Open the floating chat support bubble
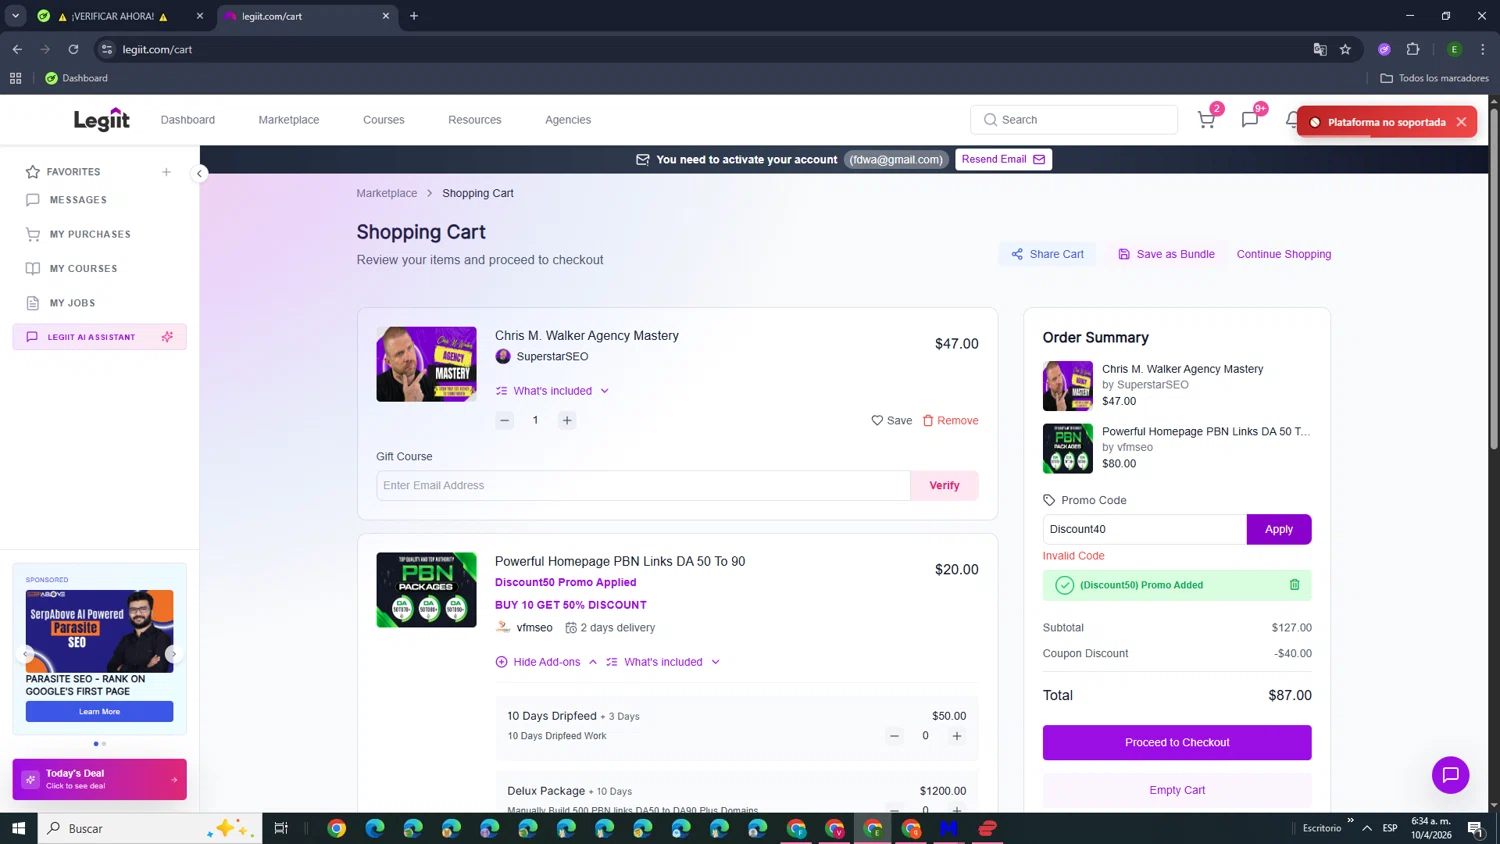Screen dimensions: 1500x844 click(1450, 775)
